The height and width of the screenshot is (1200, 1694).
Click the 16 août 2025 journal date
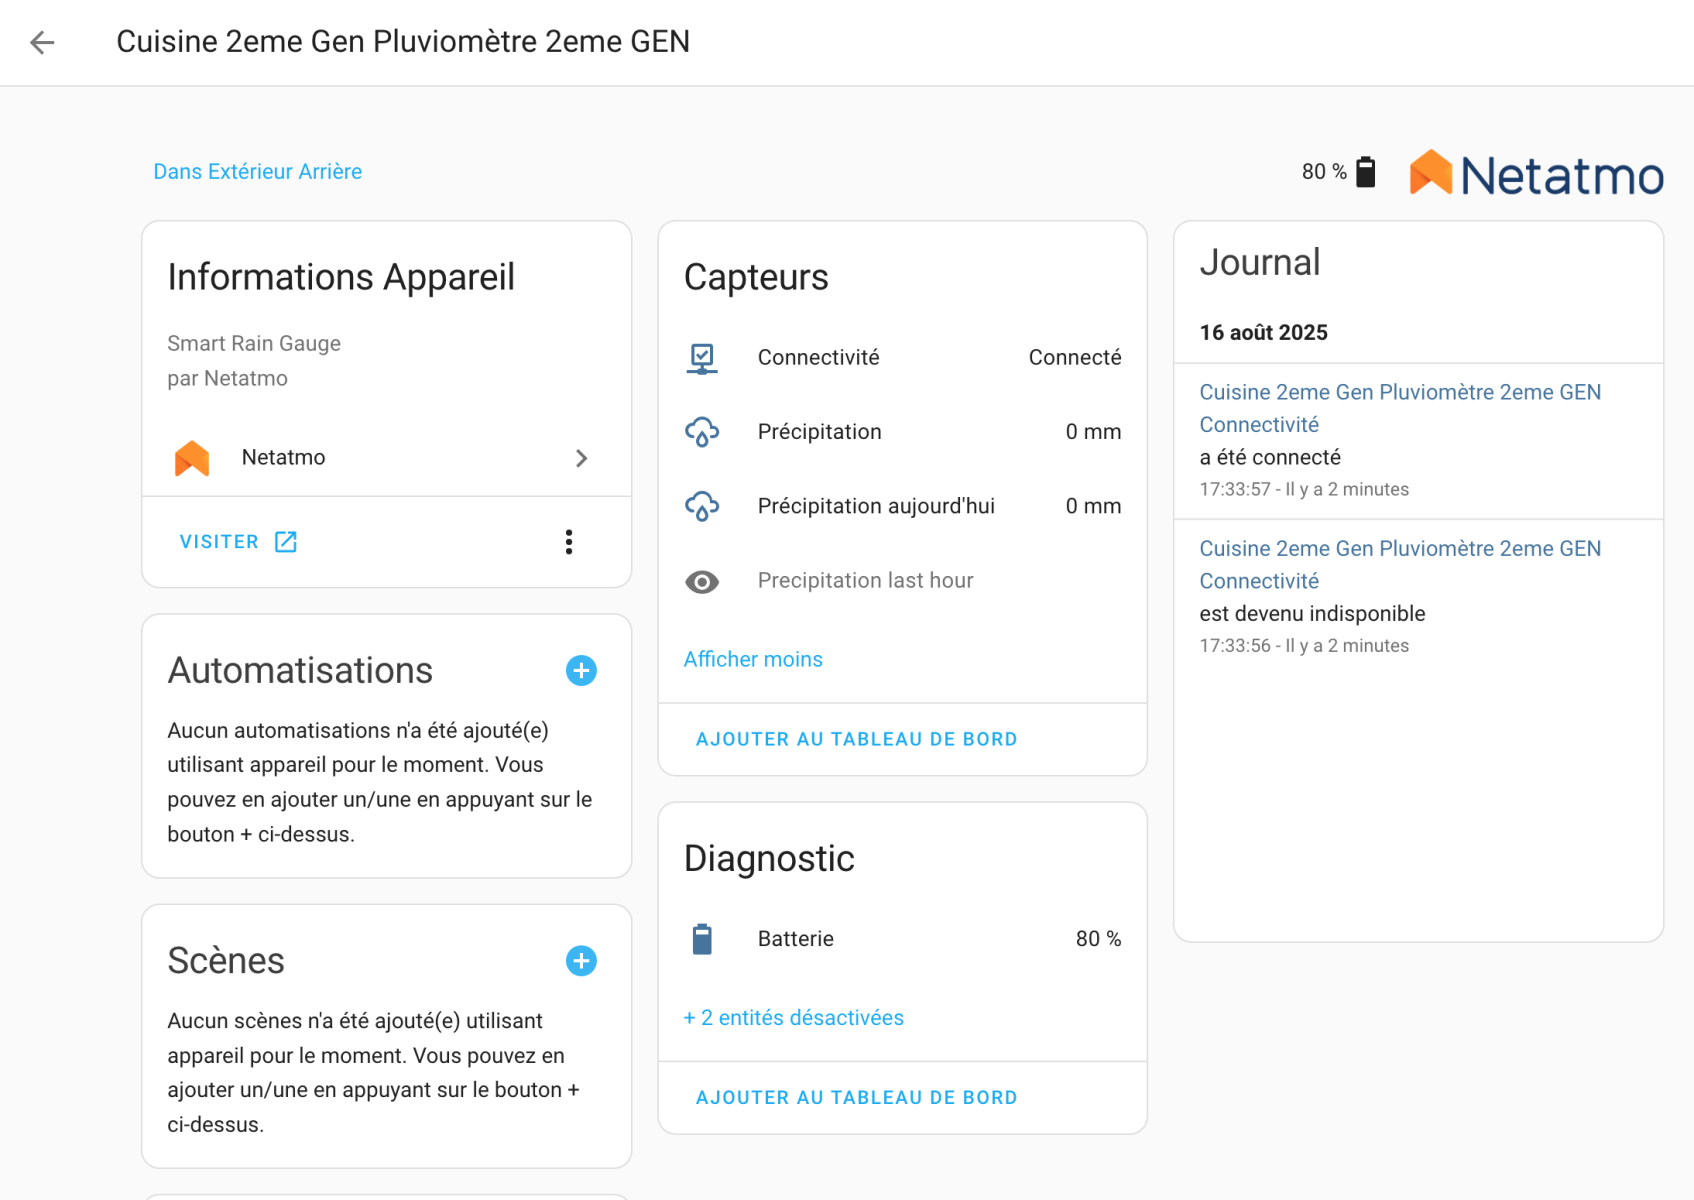pyautogui.click(x=1263, y=333)
